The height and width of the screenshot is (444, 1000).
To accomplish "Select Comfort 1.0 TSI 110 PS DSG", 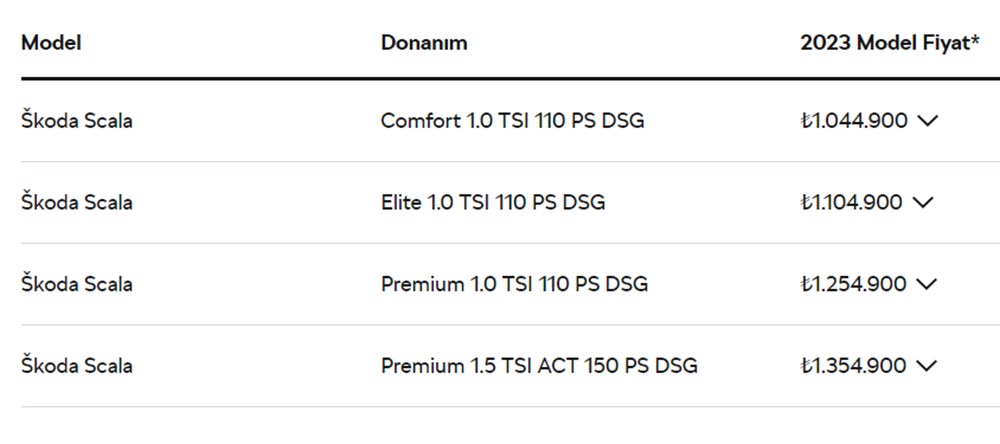I will (x=512, y=121).
